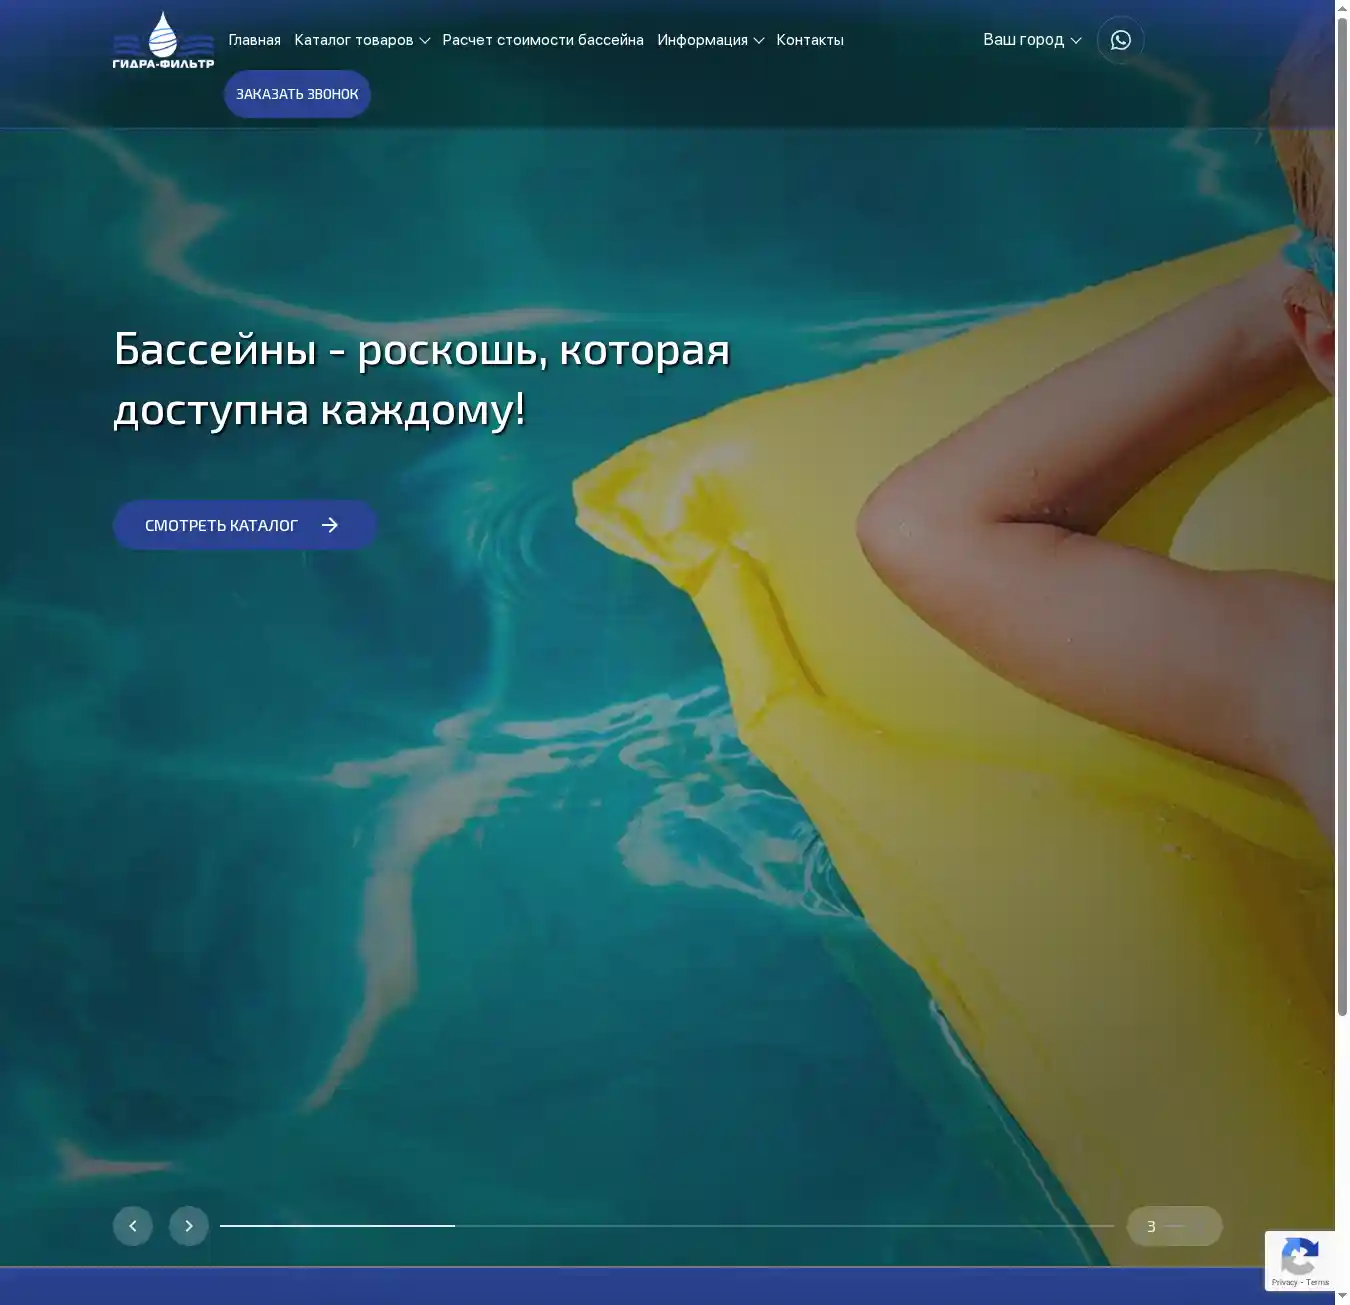Viewport: 1350px width, 1305px height.
Task: Click the reCAPTCHA badge logo
Action: (1299, 1256)
